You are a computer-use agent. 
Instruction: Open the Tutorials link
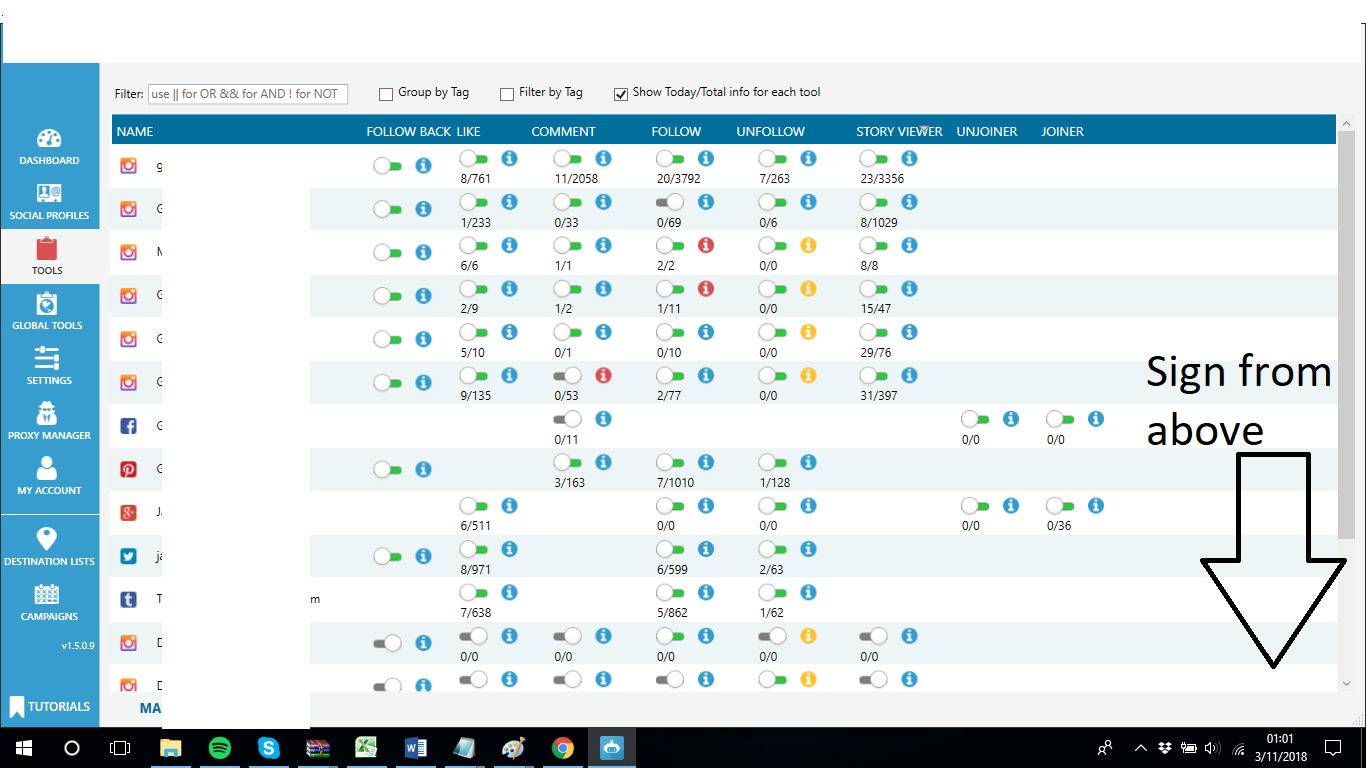point(50,706)
